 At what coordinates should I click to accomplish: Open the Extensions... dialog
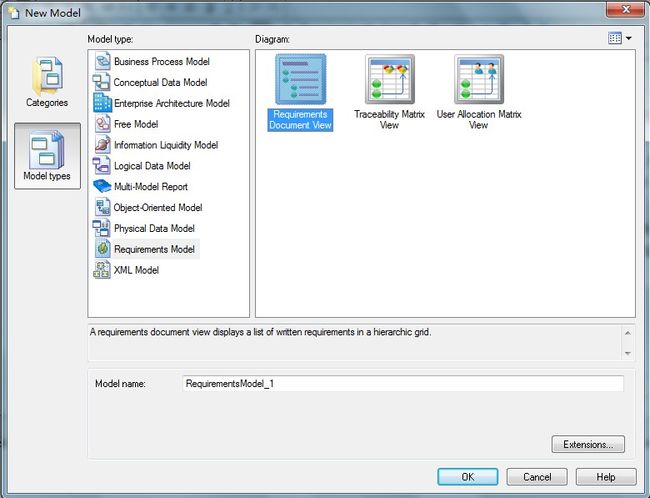click(588, 444)
